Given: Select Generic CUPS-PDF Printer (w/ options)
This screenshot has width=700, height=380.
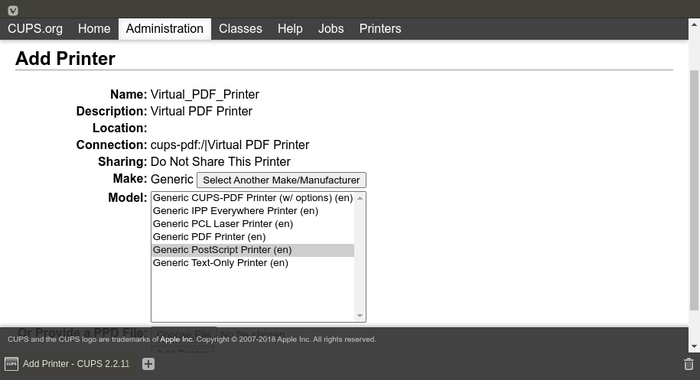Looking at the screenshot, I should pos(253,198).
